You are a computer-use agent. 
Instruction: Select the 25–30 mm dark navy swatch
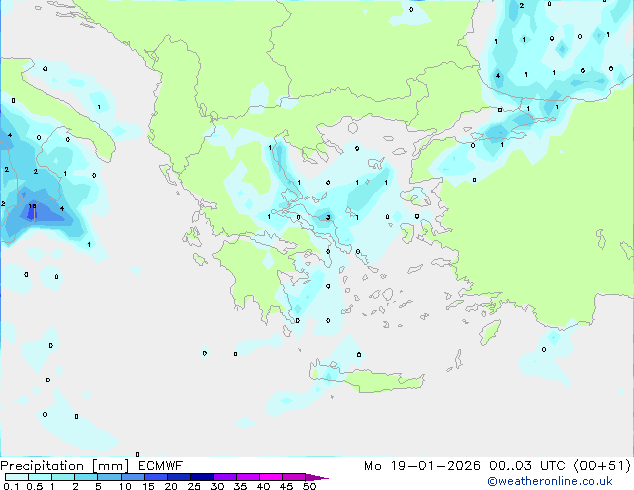click(x=202, y=477)
